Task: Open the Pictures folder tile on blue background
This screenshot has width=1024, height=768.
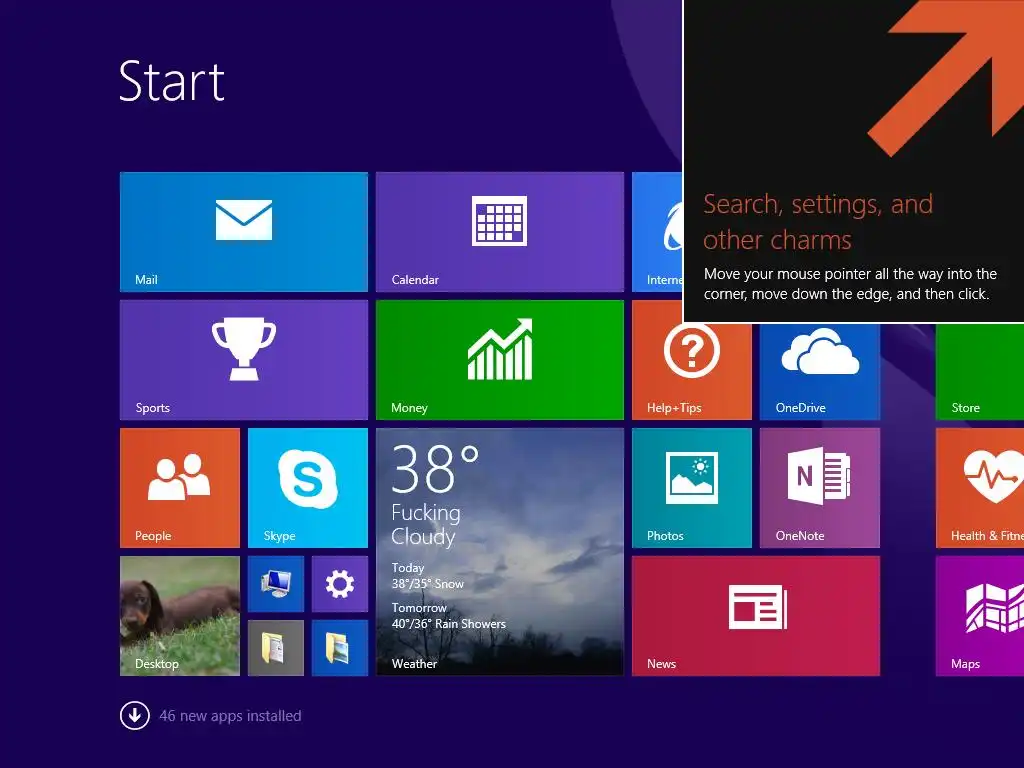Action: (x=340, y=648)
